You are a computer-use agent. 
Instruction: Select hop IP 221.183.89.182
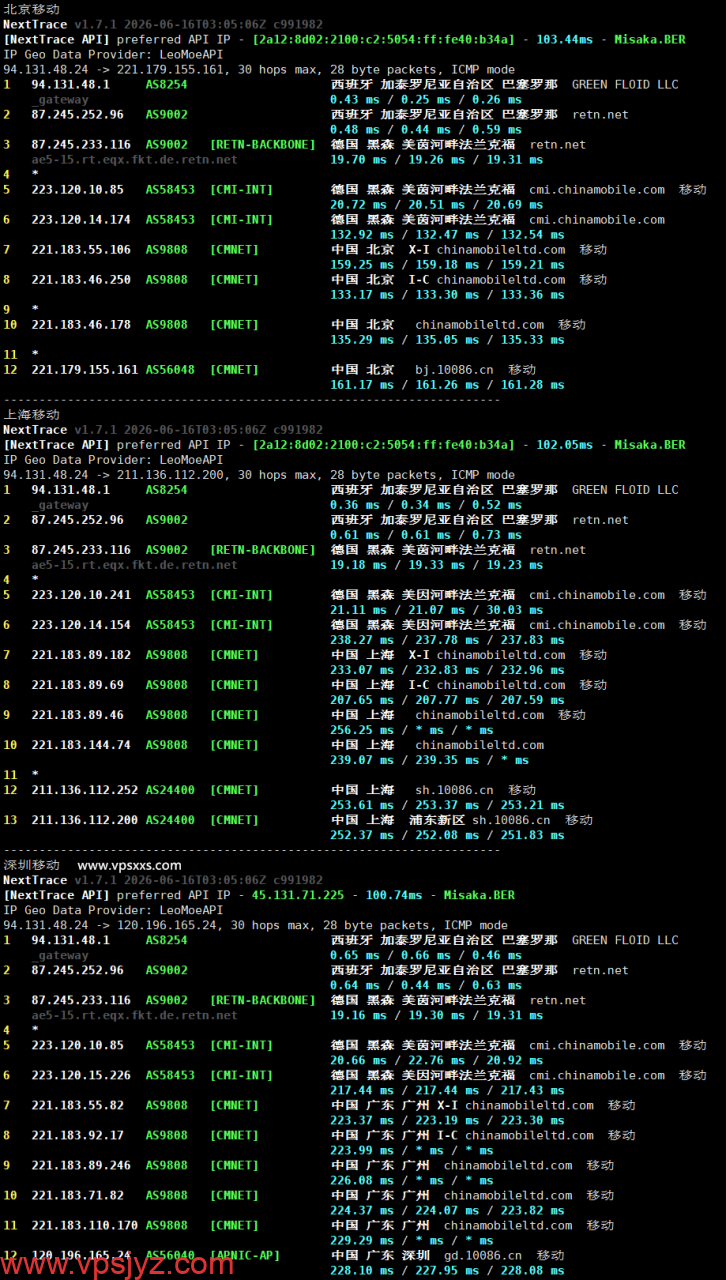coord(81,654)
